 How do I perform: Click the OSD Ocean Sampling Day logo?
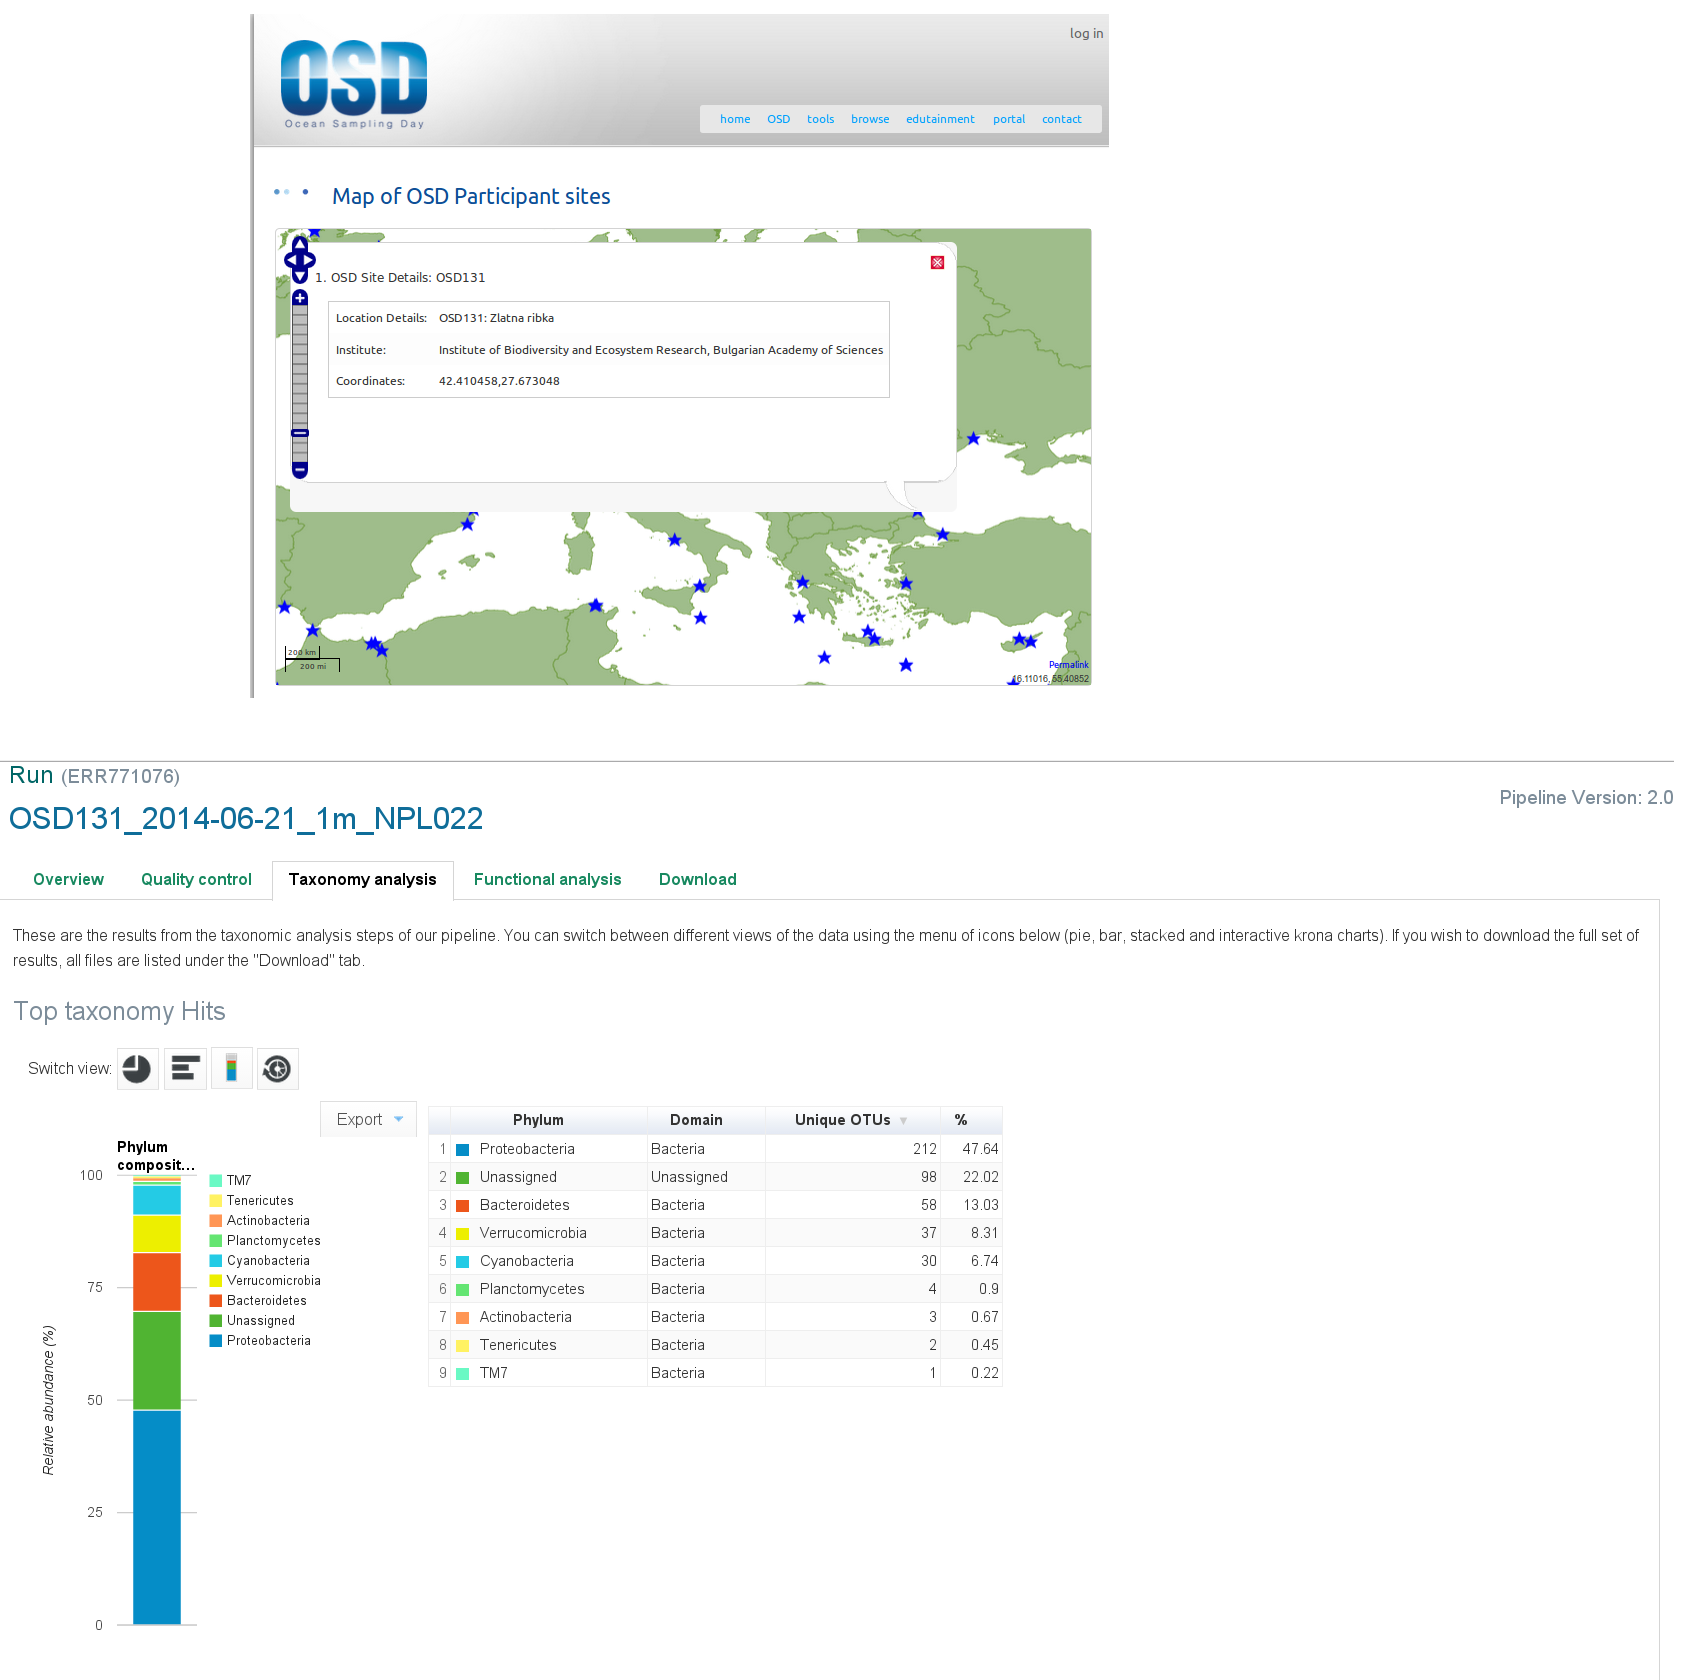click(354, 84)
